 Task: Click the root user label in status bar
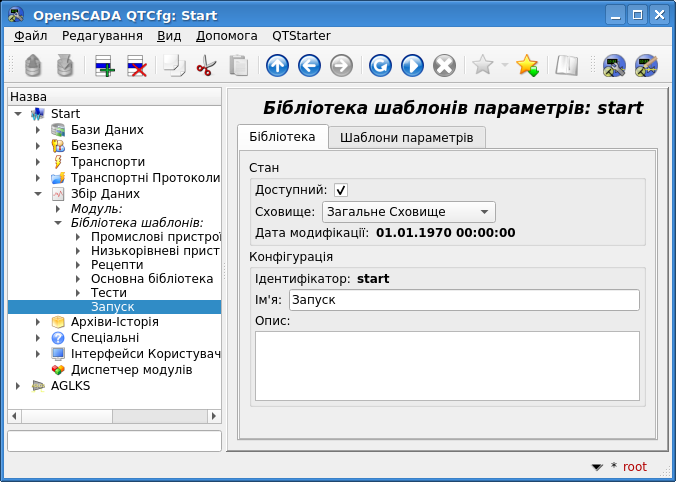[x=634, y=467]
